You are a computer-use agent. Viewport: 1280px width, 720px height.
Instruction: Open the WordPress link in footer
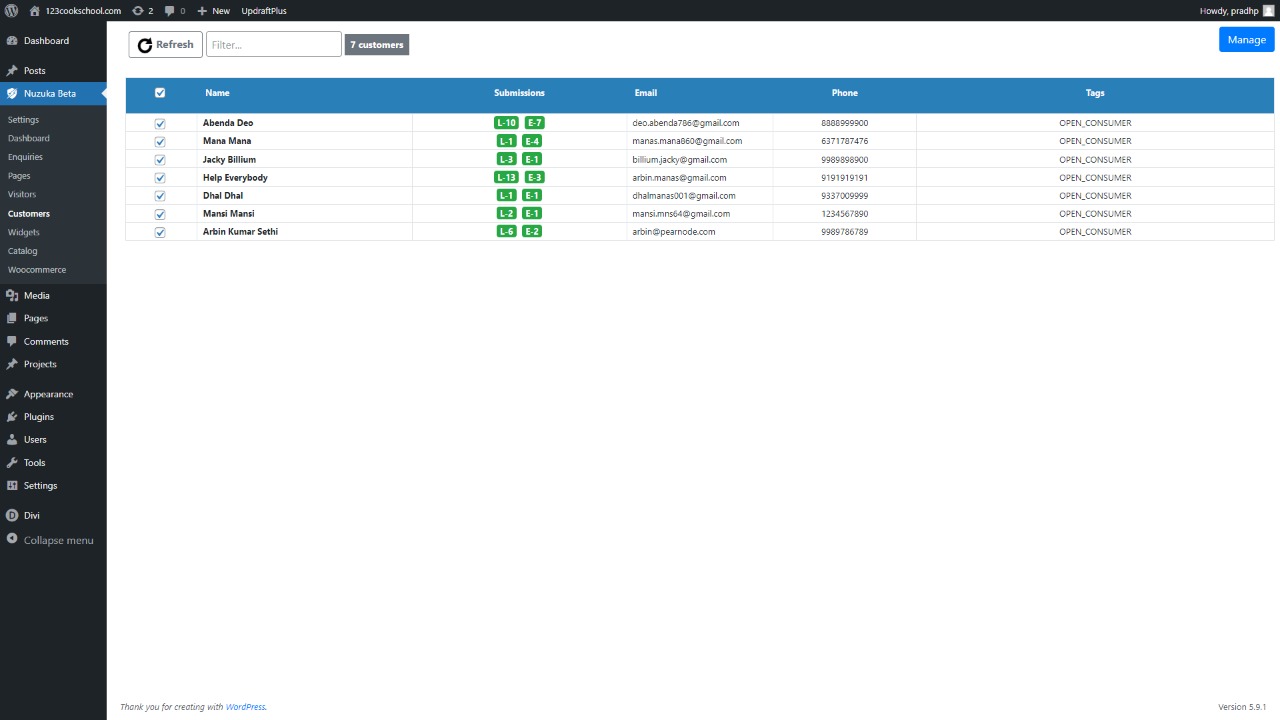(245, 707)
